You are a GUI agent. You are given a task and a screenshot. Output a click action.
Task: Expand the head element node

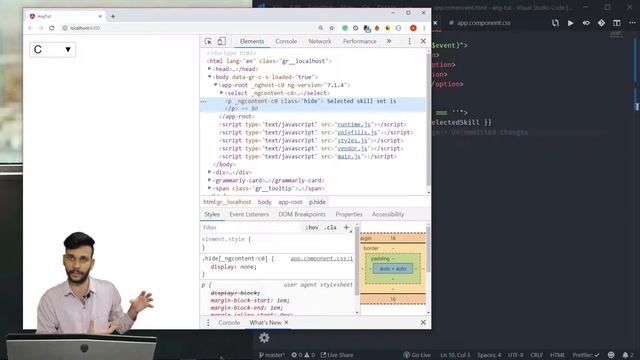[209, 69]
